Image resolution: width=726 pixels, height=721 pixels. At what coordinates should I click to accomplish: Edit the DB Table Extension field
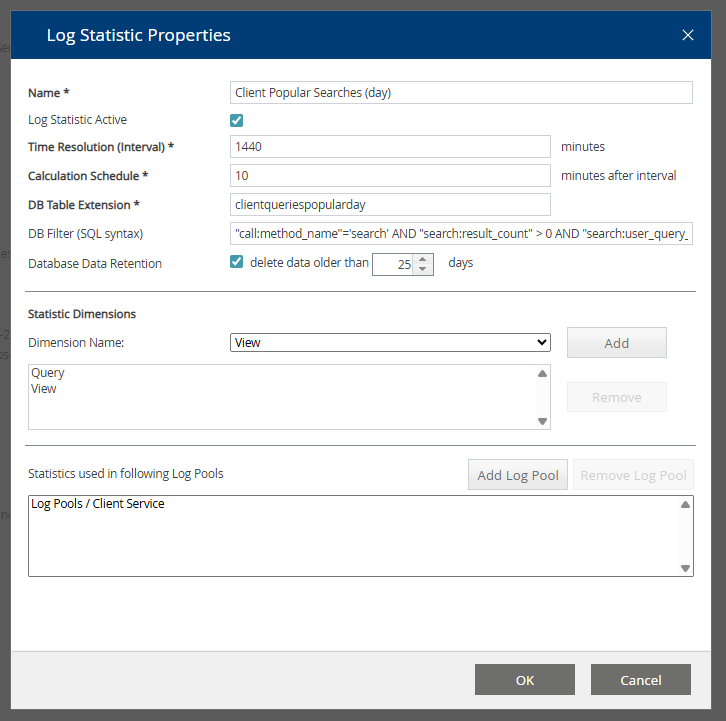tap(390, 205)
